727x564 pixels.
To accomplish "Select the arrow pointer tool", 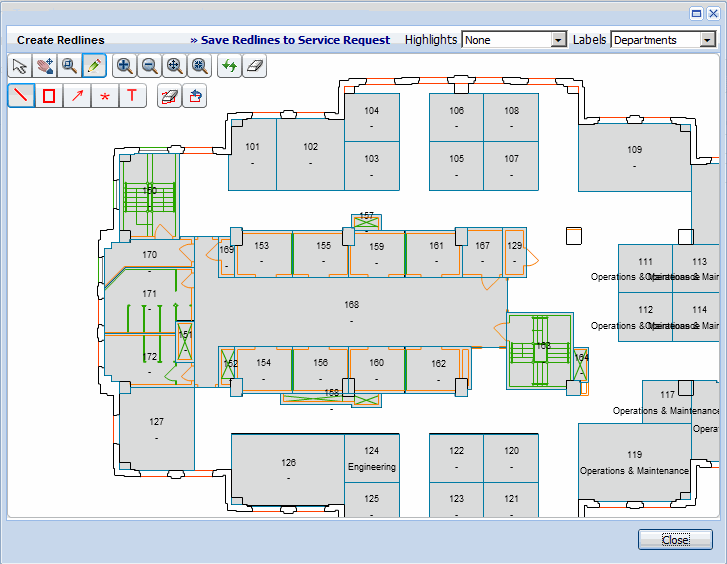I will (20, 66).
